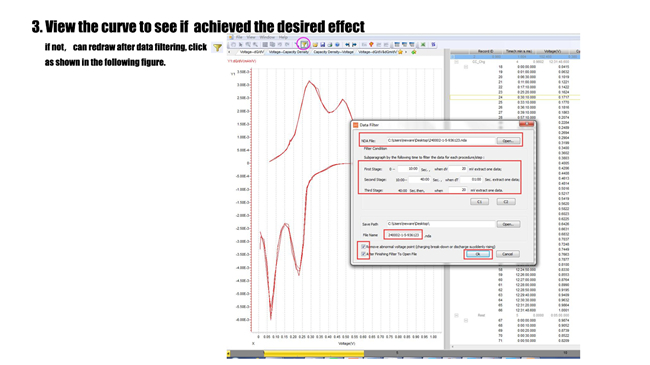Click the First Stage dV field showing 20
The image size is (650, 365).
tap(458, 169)
